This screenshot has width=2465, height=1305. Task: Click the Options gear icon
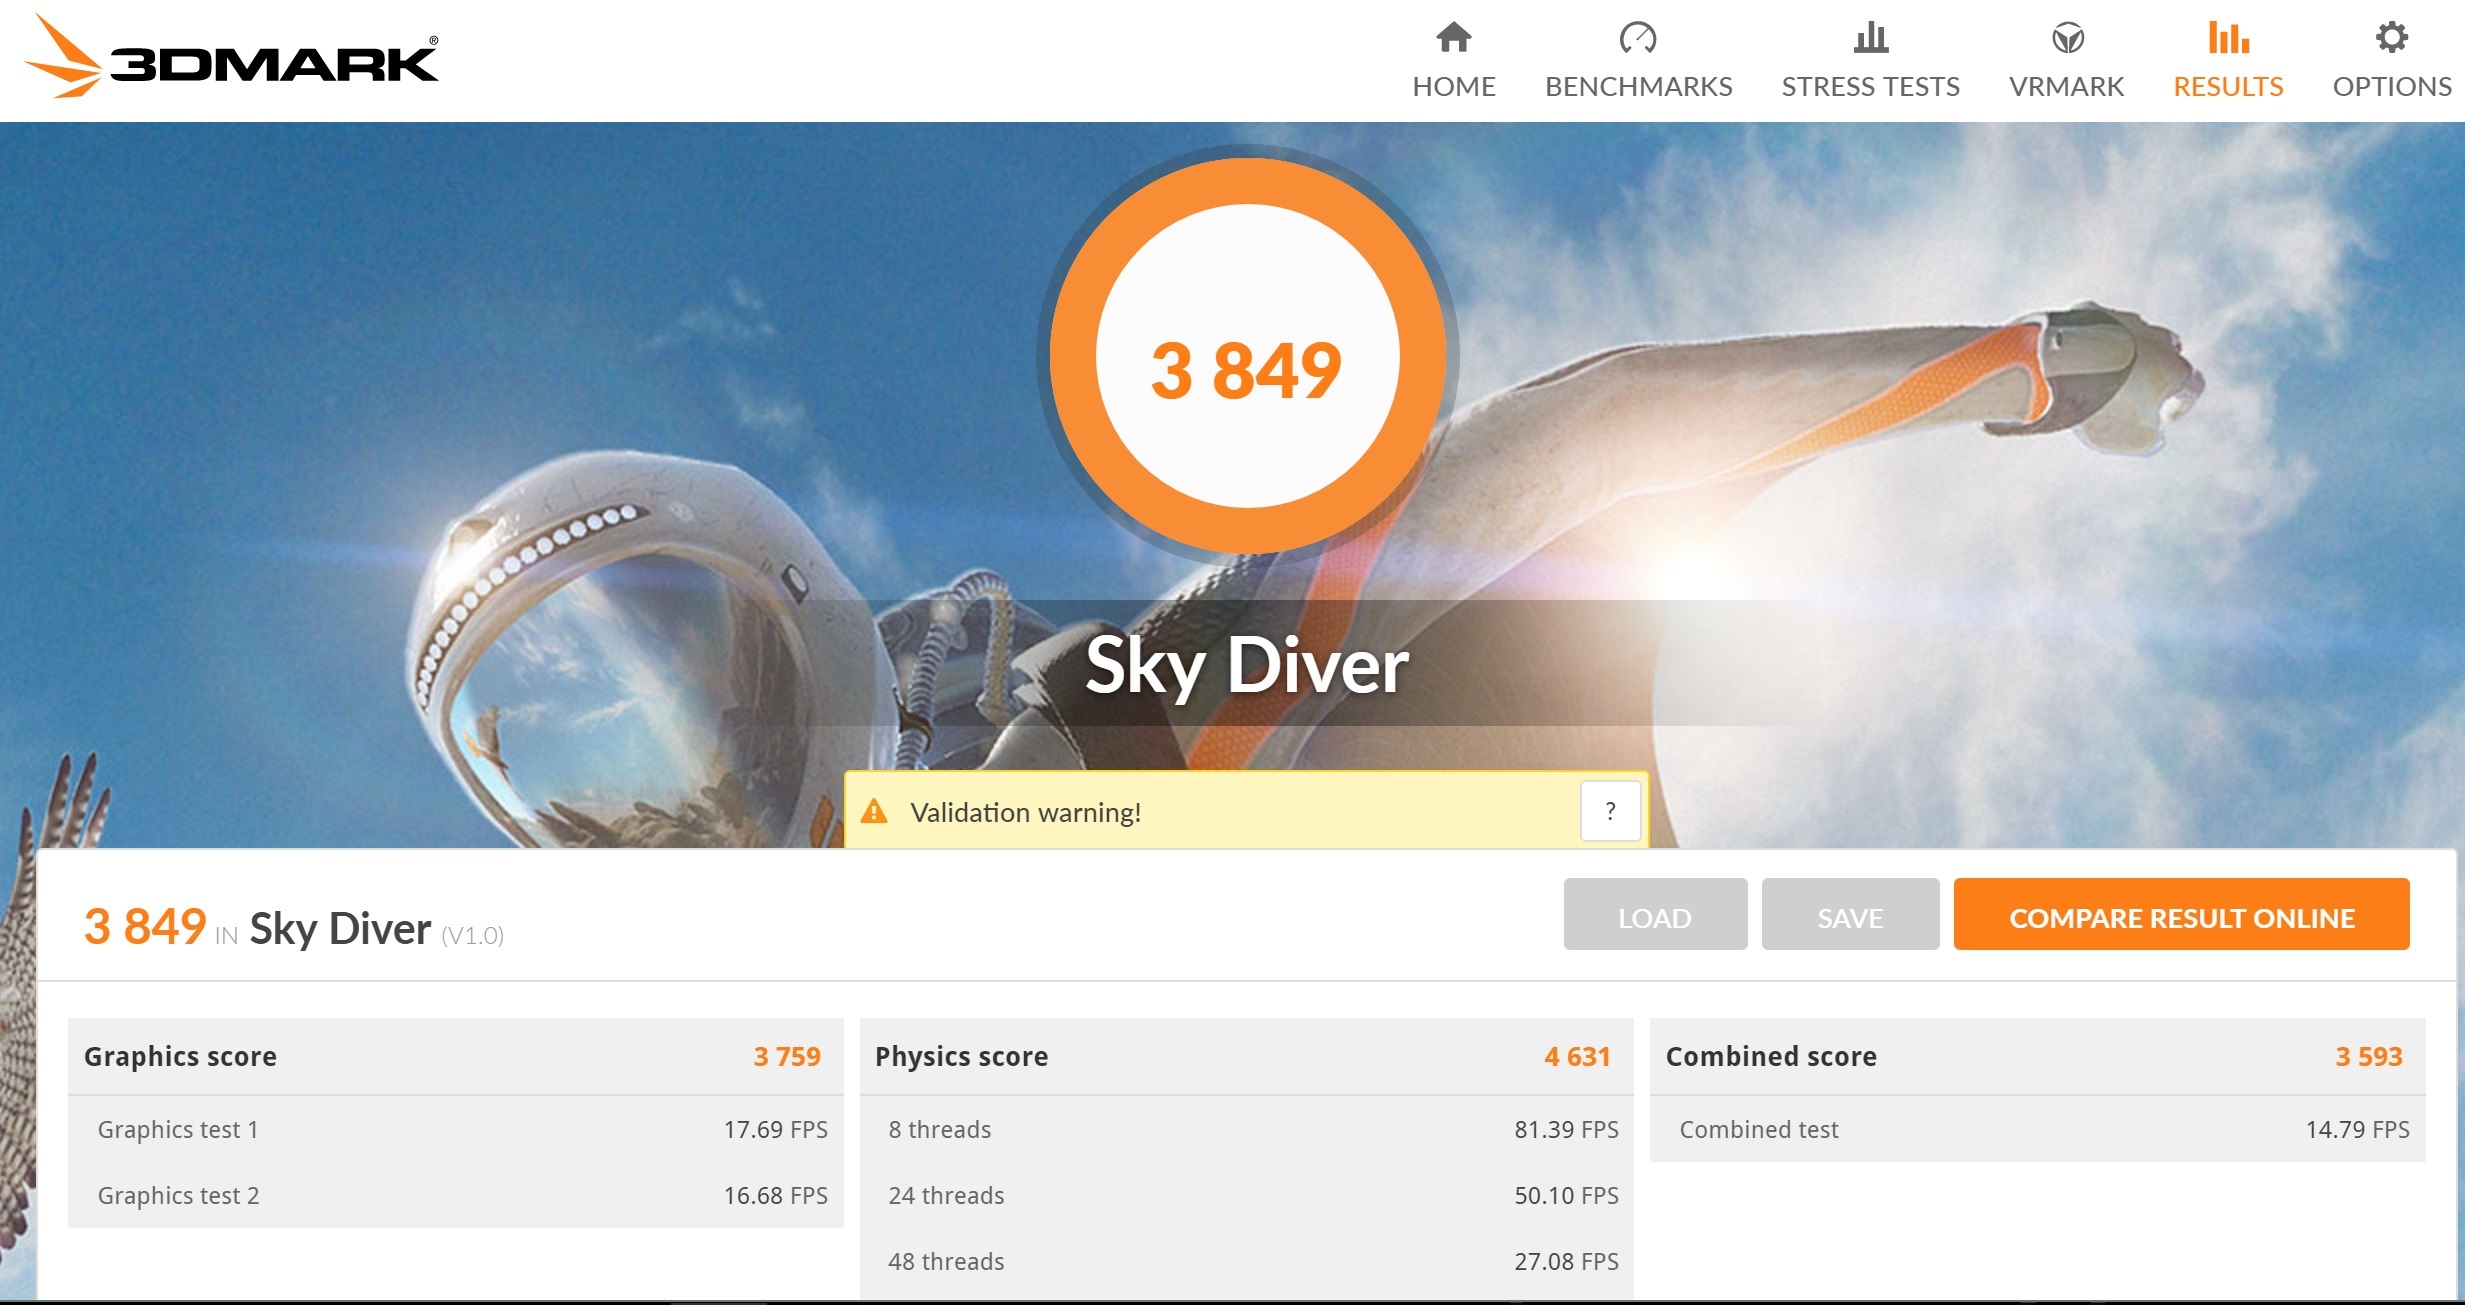[x=2391, y=38]
